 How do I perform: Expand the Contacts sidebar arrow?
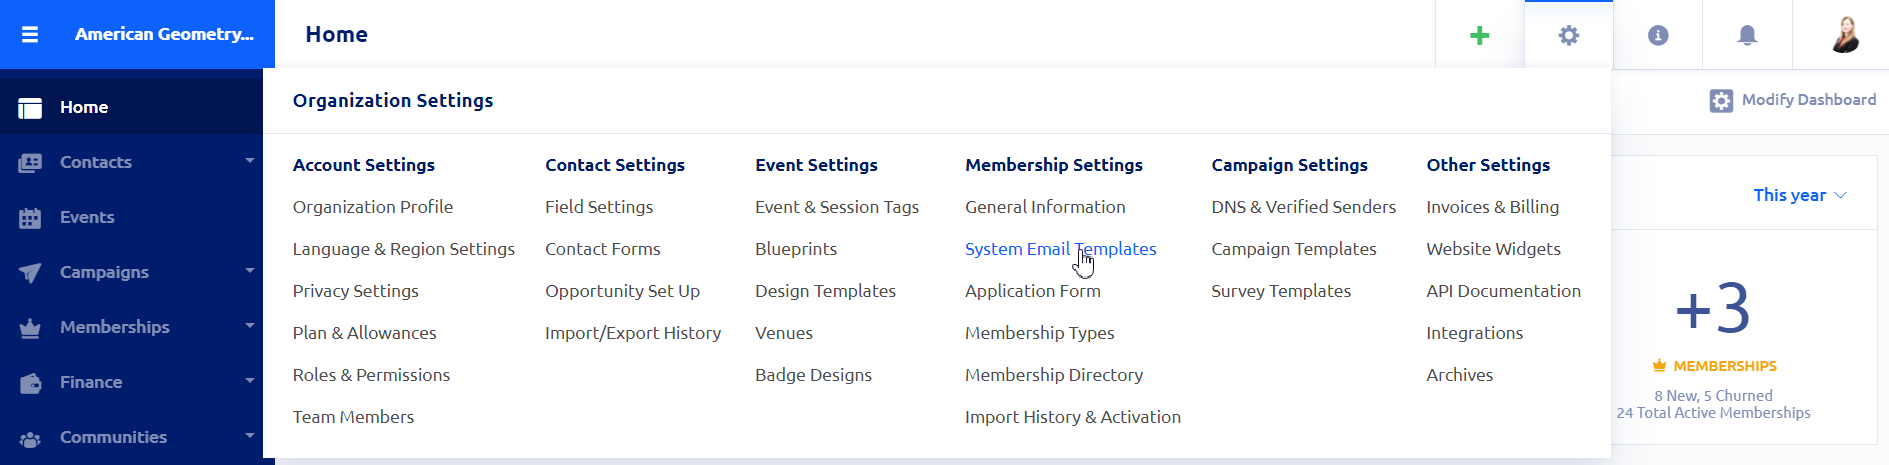[249, 160]
